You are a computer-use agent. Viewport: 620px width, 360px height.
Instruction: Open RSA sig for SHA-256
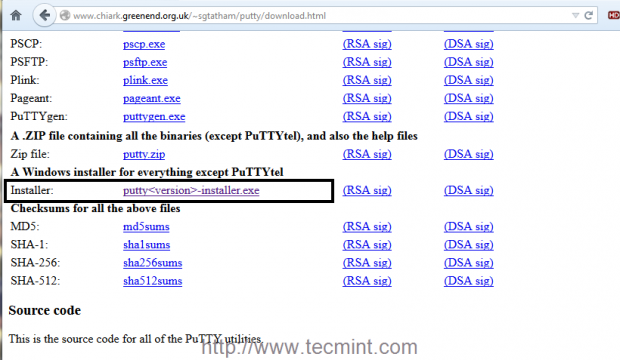point(367,263)
